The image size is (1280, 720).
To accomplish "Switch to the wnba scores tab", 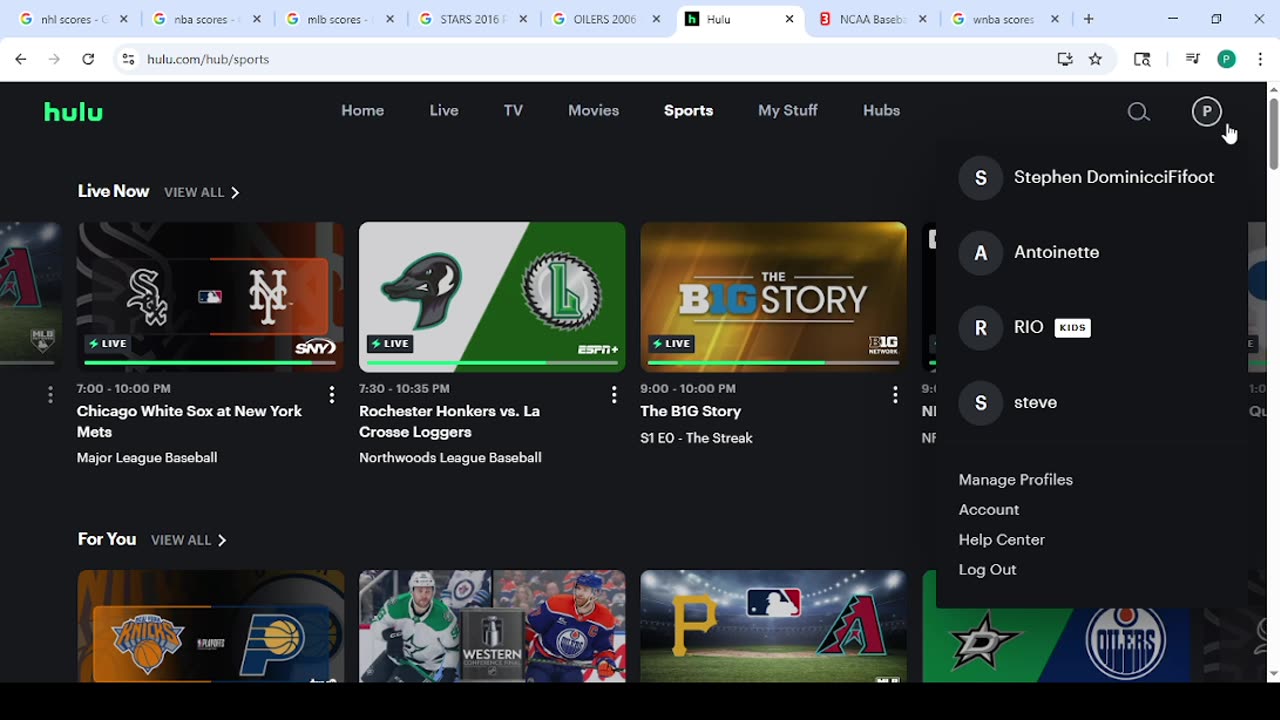I will click(x=1004, y=19).
